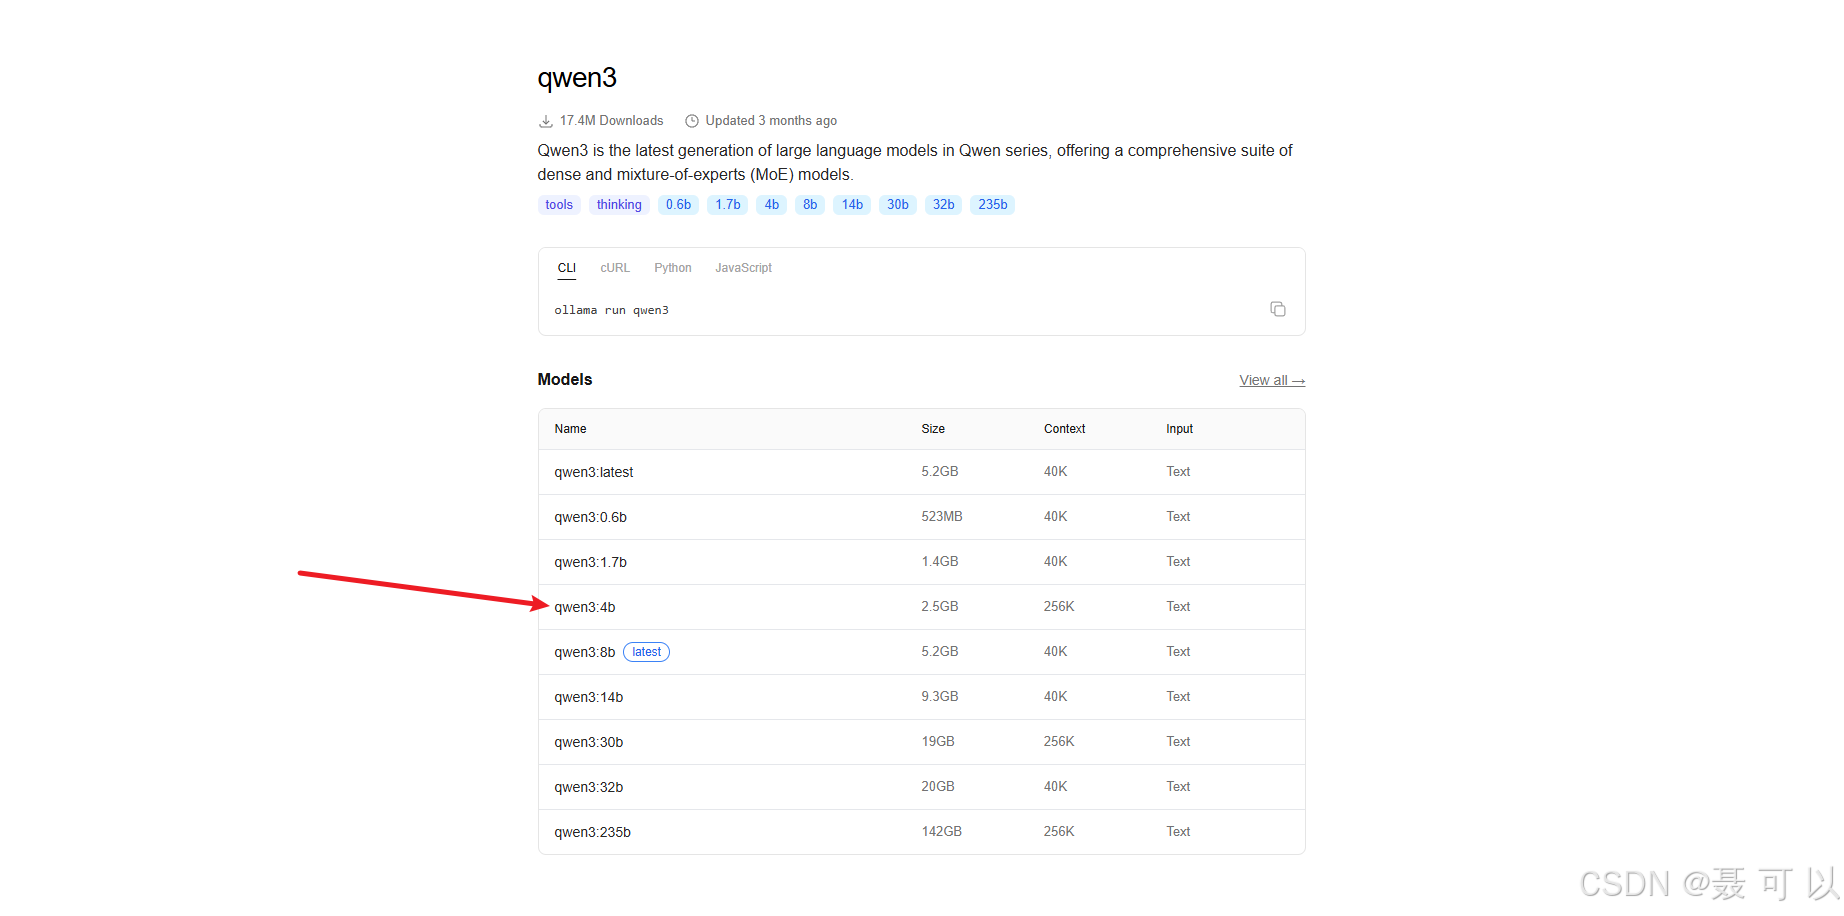1844x916 pixels.
Task: Select the 30b size tag
Action: [x=898, y=205]
